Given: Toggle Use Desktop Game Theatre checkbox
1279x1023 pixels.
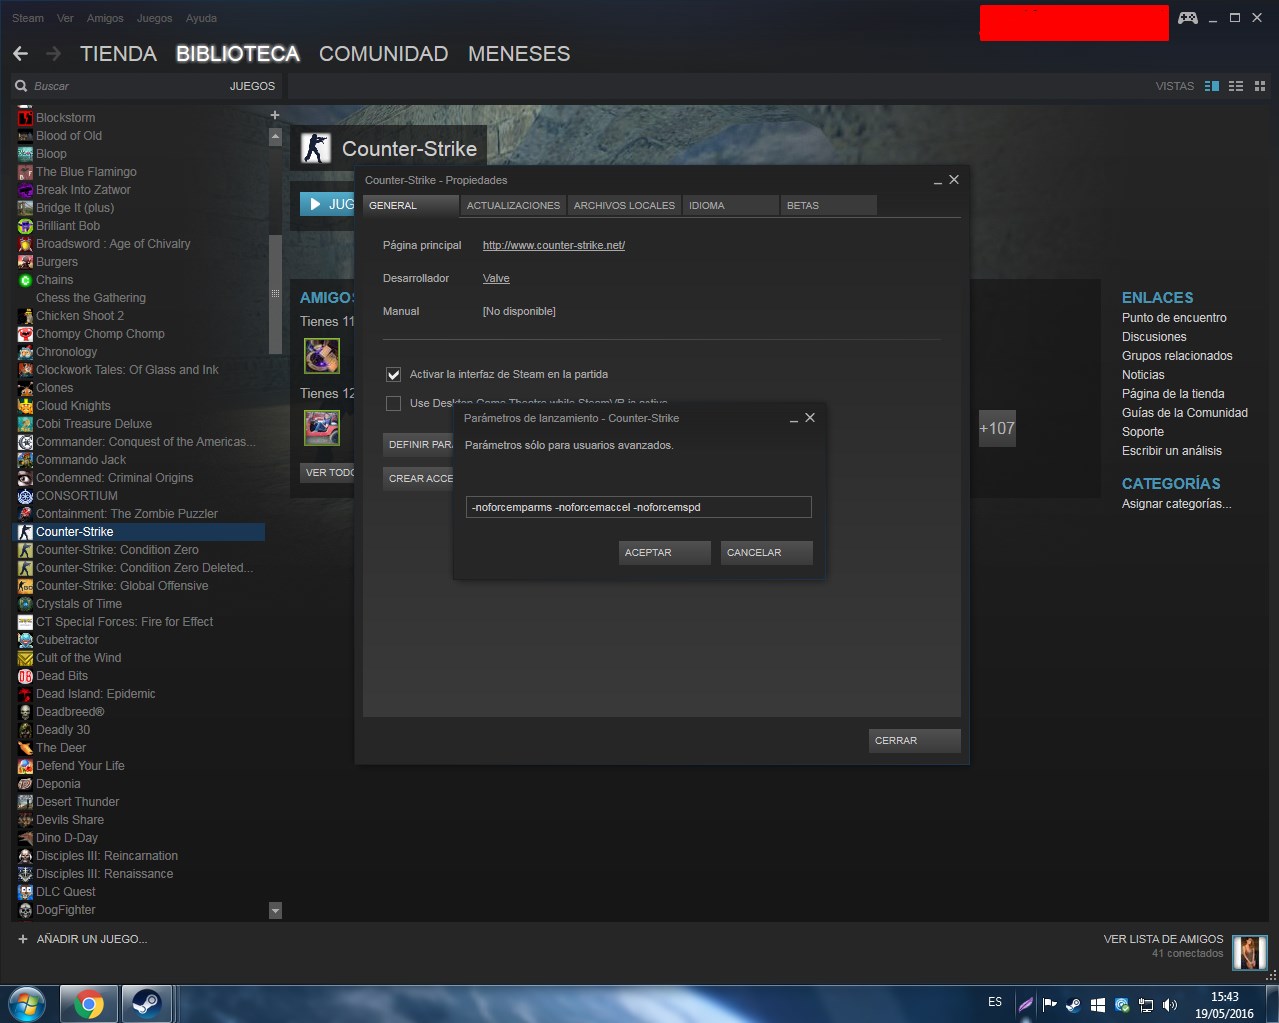Looking at the screenshot, I should pyautogui.click(x=394, y=403).
